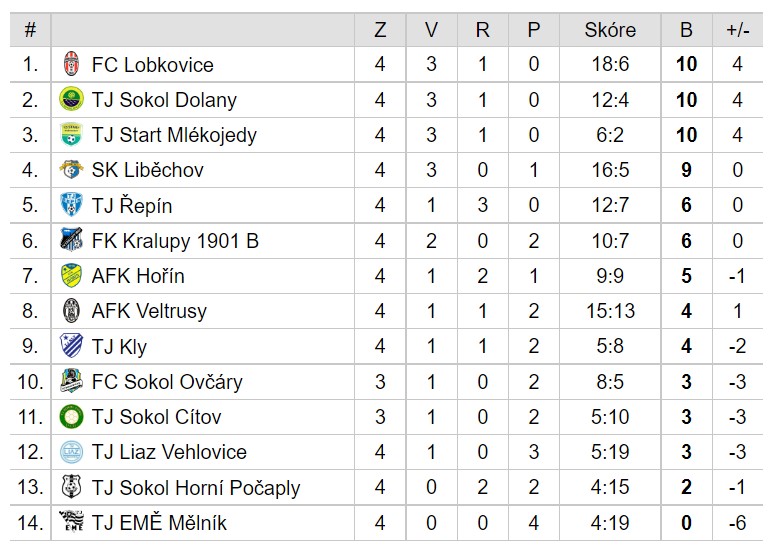The image size is (775, 548).
Task: Click the SK Liběchov club crest
Action: (x=71, y=170)
